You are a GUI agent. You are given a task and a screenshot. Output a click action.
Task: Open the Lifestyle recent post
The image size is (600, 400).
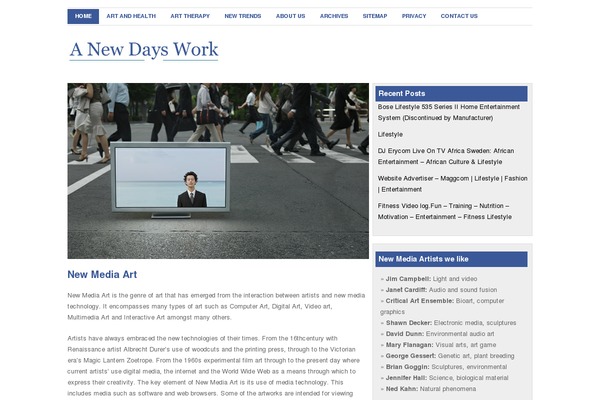pos(390,134)
